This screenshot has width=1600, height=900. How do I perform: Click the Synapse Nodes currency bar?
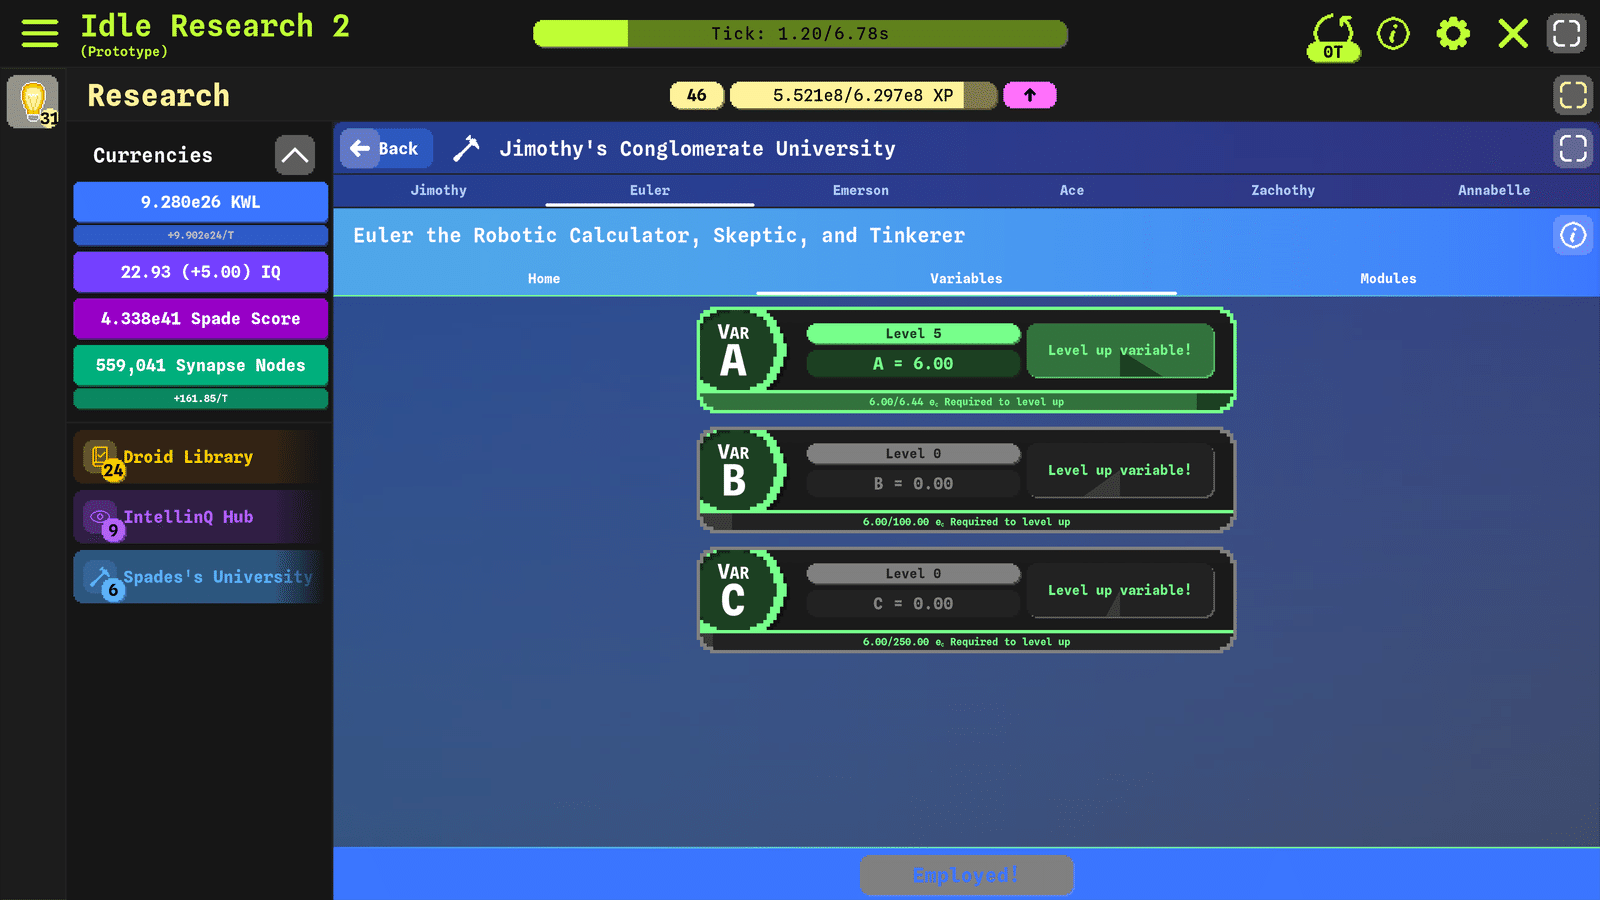(200, 366)
